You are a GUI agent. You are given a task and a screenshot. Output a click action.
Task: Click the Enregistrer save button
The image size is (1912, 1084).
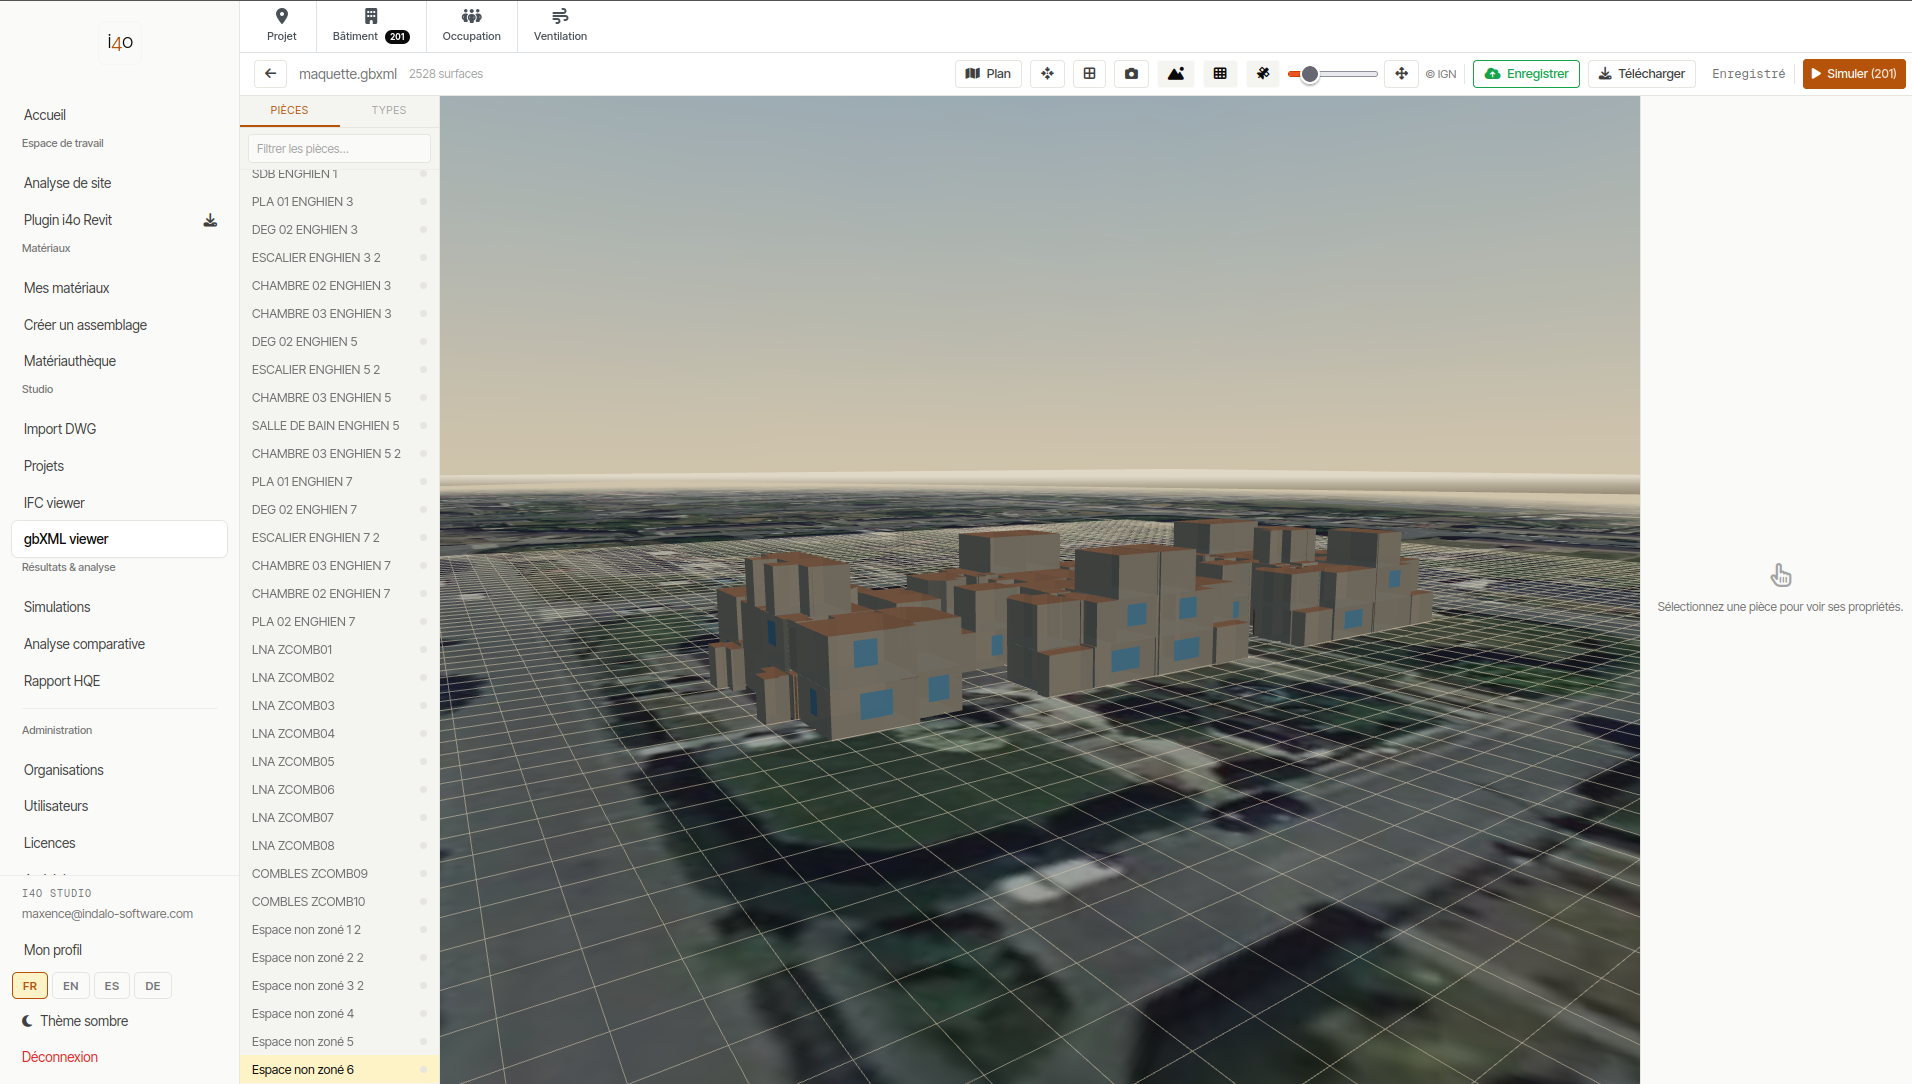1526,74
